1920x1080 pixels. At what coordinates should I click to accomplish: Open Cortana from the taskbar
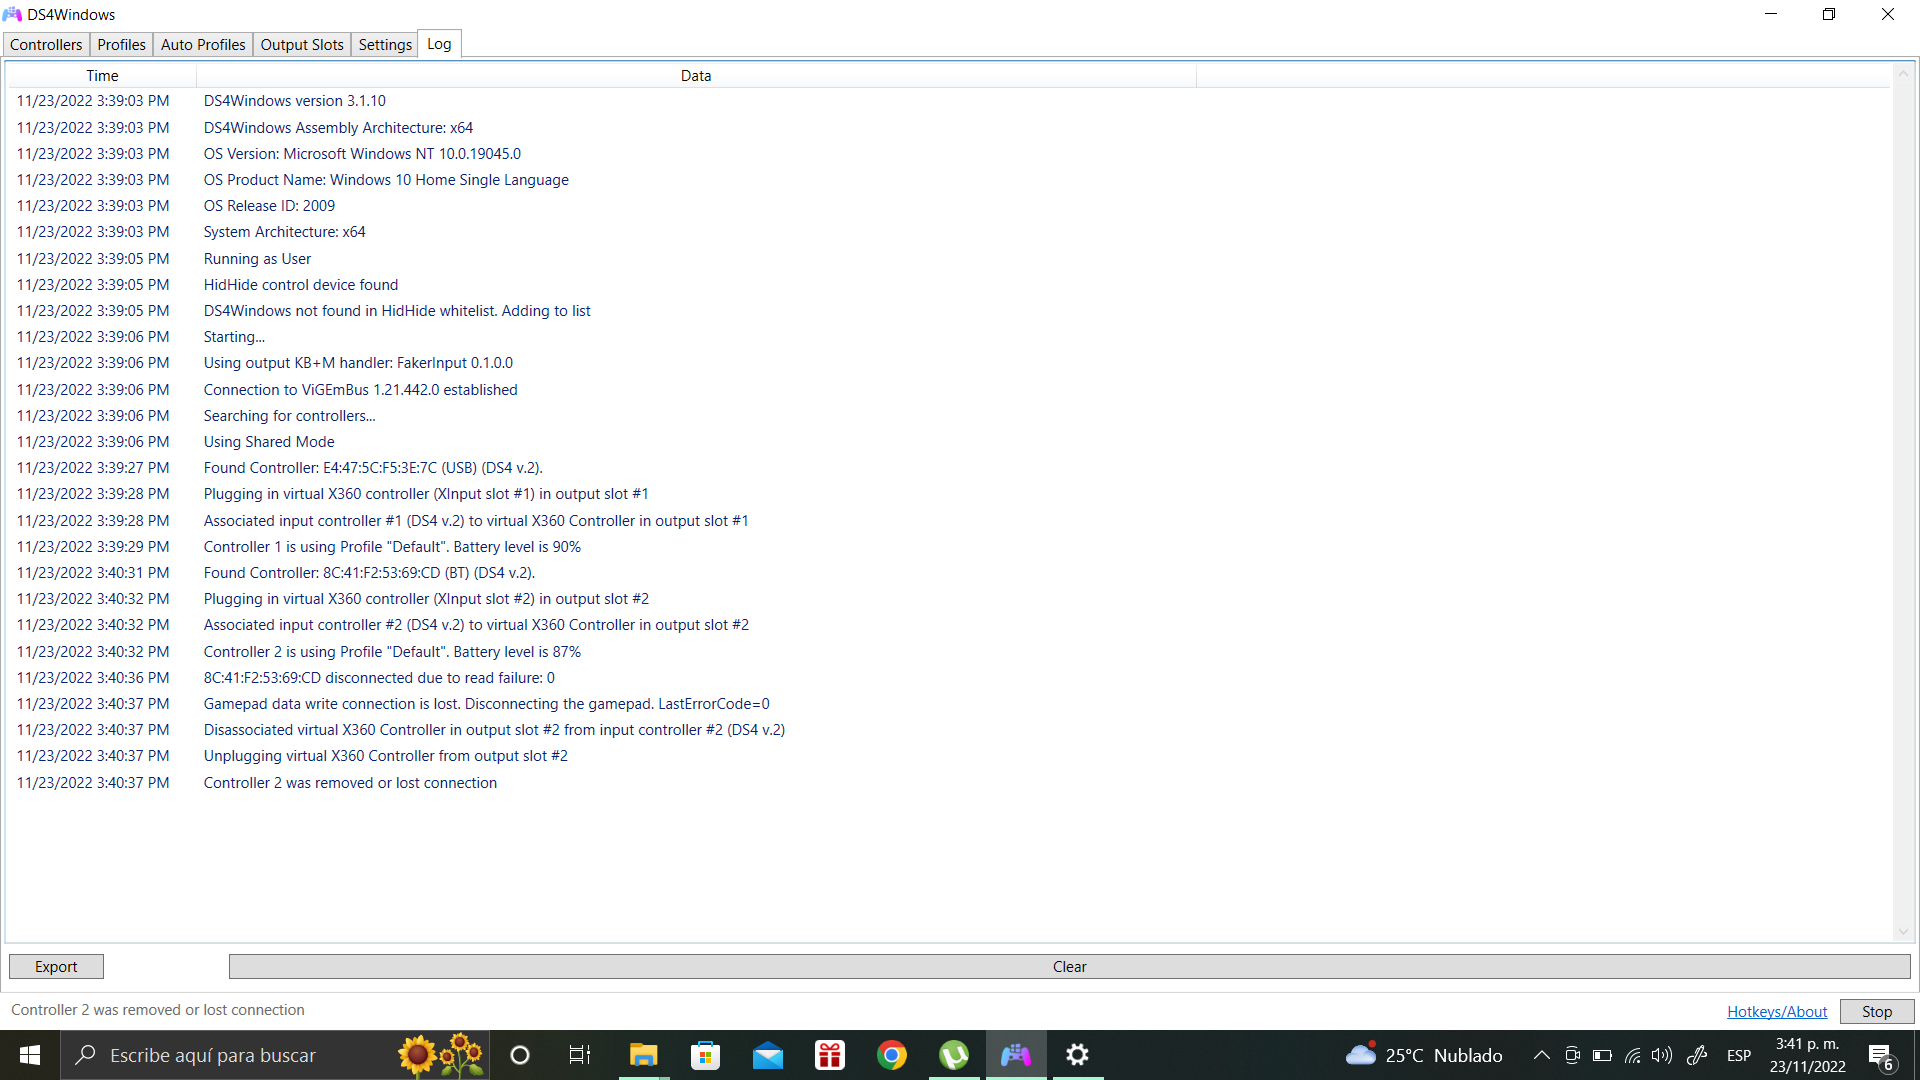click(x=519, y=1055)
